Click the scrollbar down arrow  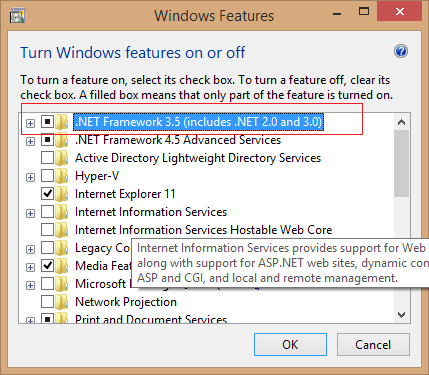coord(401,314)
